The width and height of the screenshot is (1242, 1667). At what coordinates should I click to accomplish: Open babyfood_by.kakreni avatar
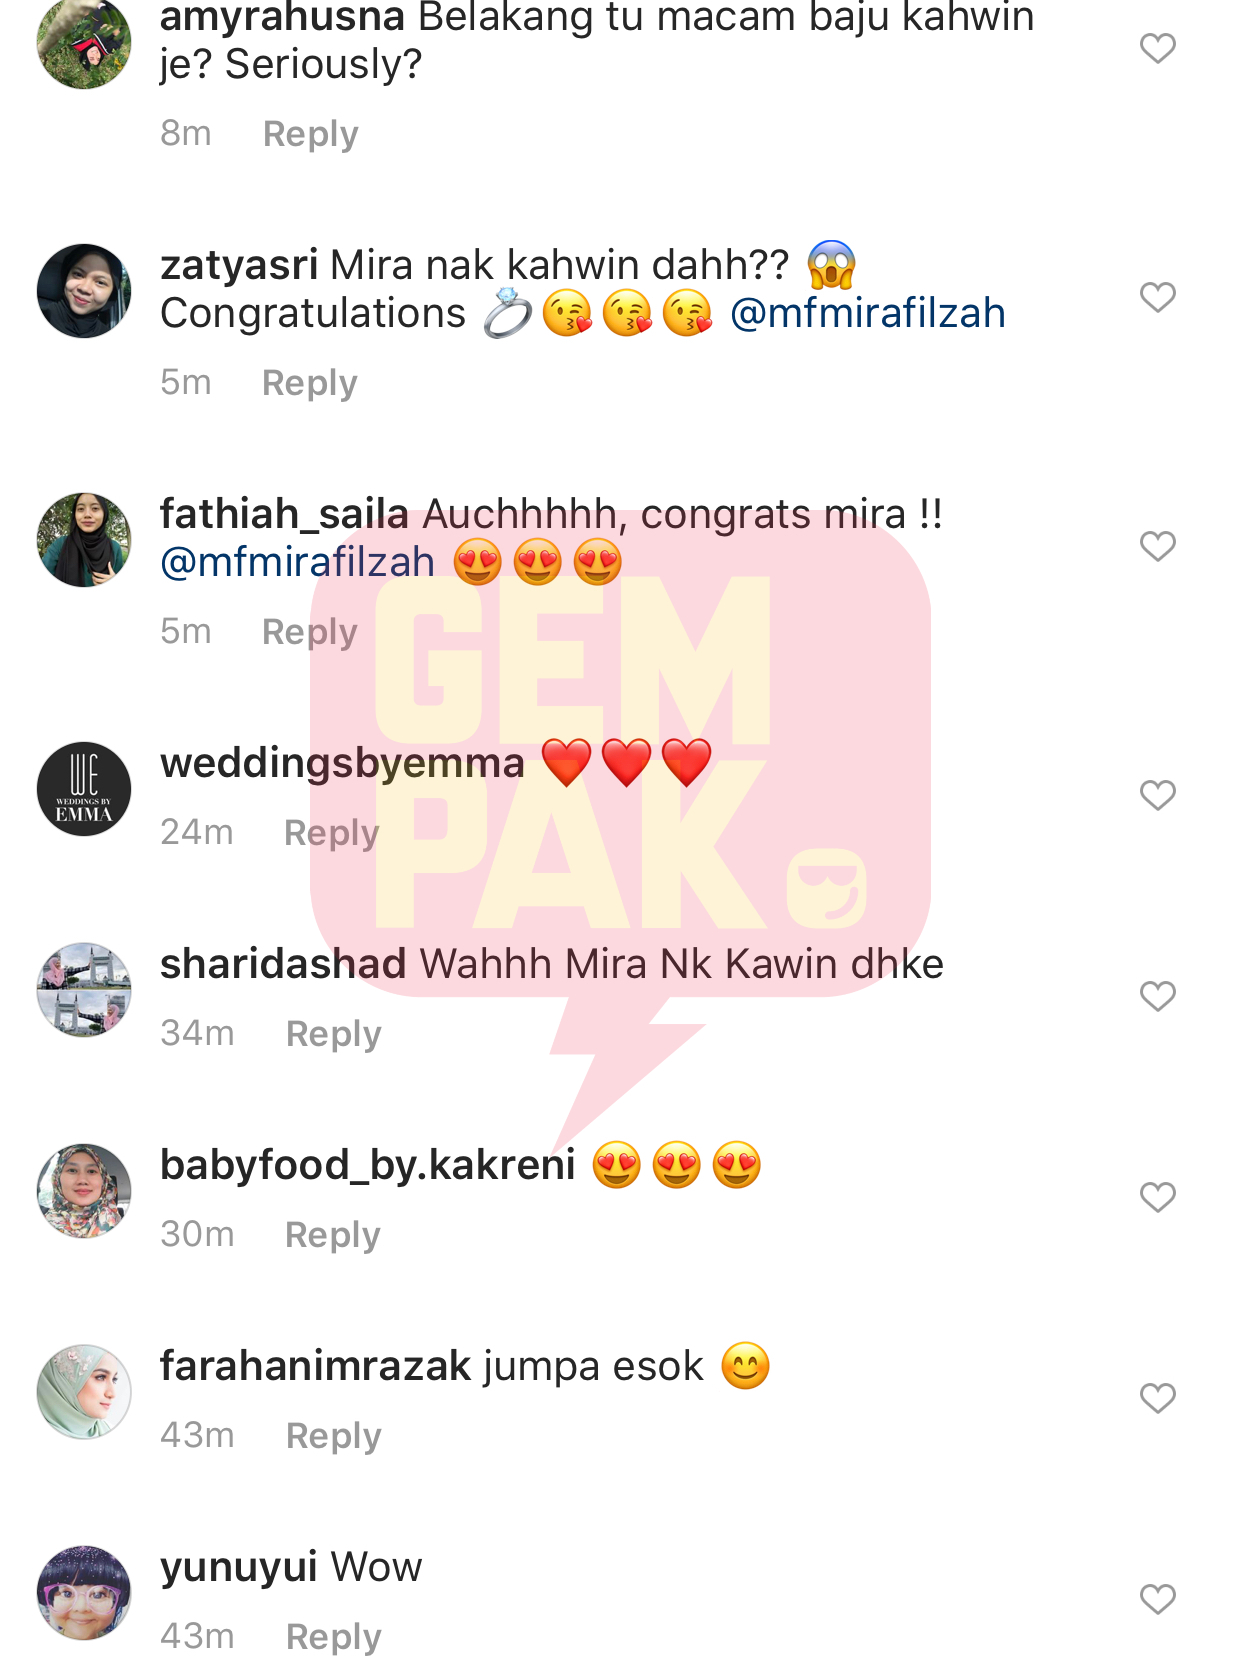pos(84,1191)
